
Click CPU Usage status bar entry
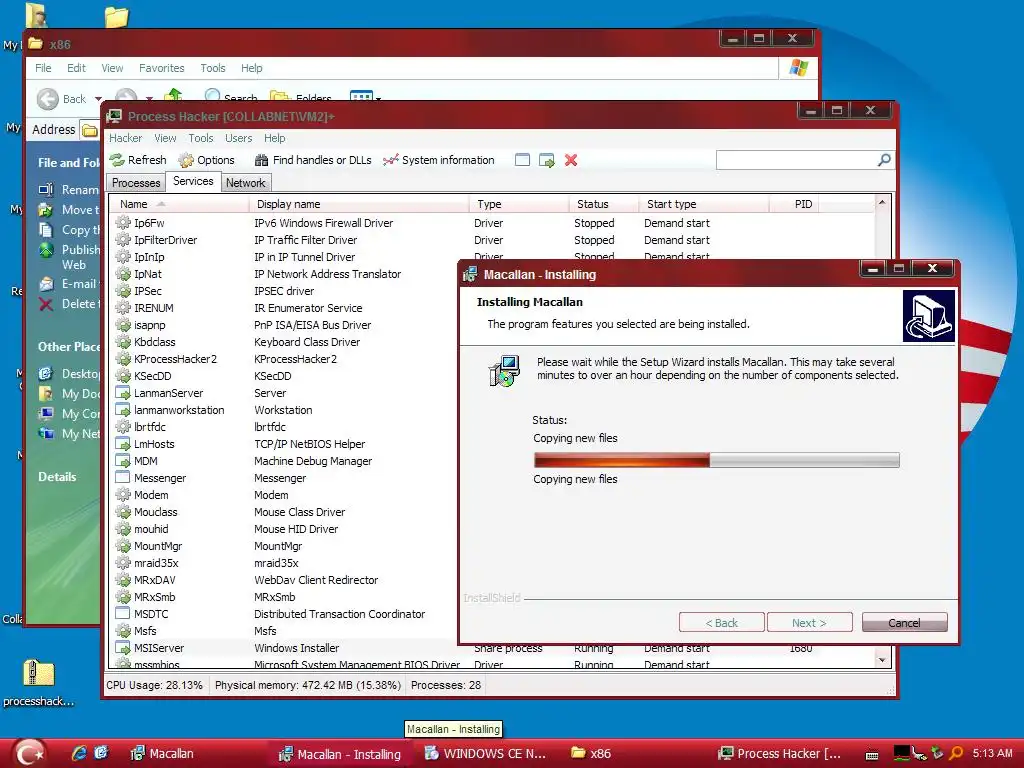(154, 685)
